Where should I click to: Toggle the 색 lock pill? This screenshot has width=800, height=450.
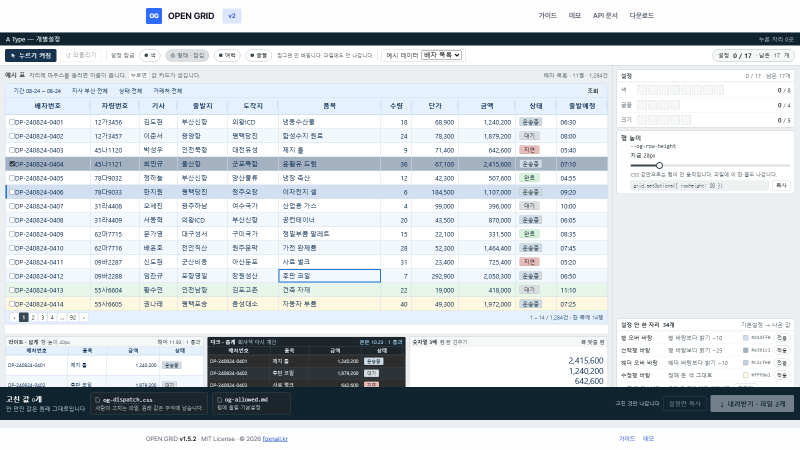pos(149,55)
